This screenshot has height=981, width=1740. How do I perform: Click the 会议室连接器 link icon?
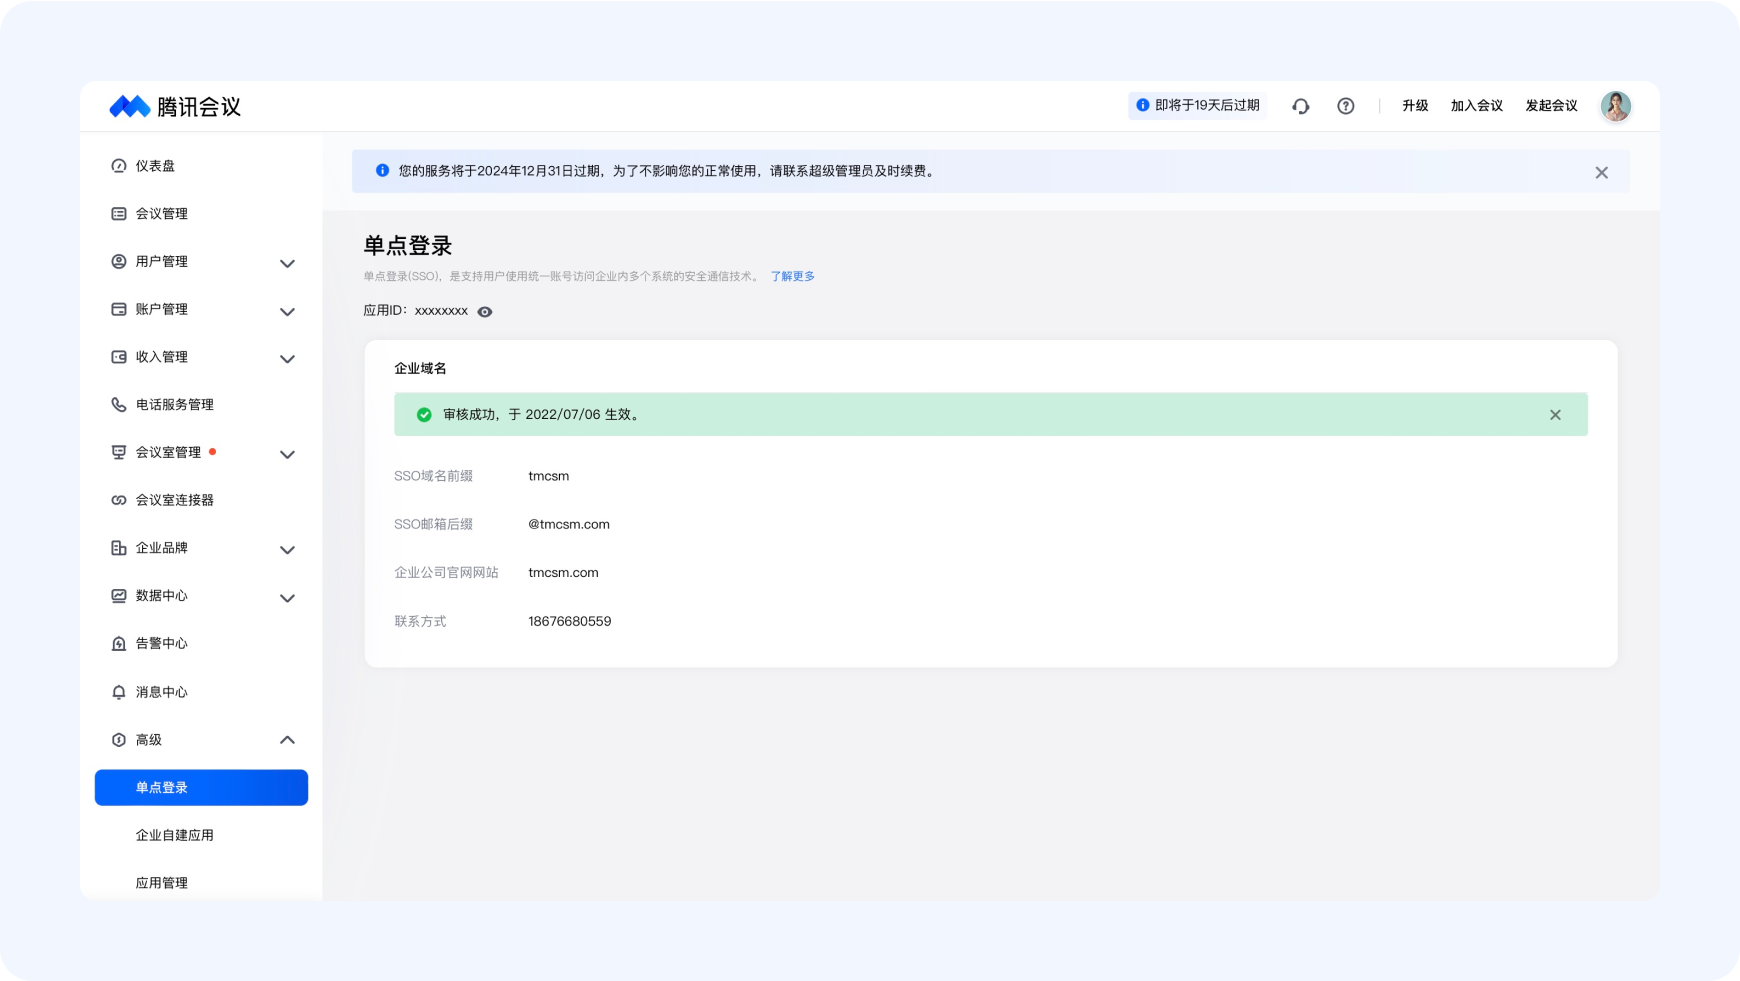(119, 500)
